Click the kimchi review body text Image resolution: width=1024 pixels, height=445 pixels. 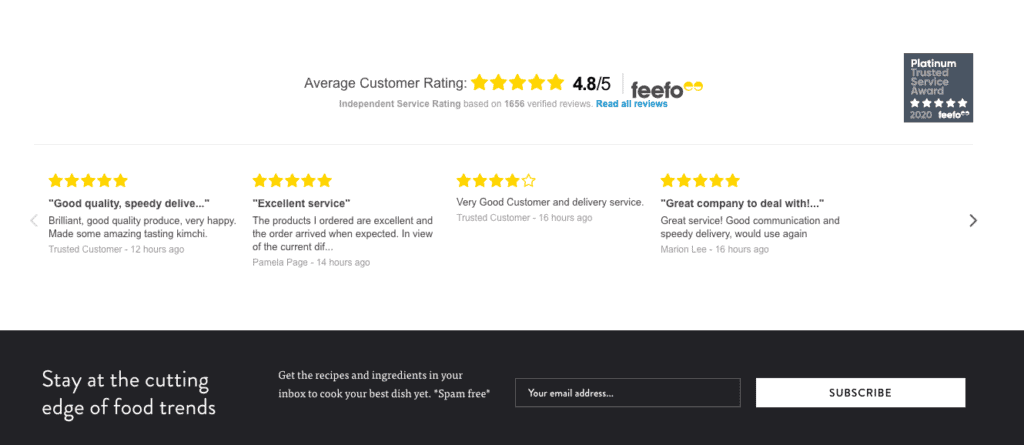click(x=142, y=227)
